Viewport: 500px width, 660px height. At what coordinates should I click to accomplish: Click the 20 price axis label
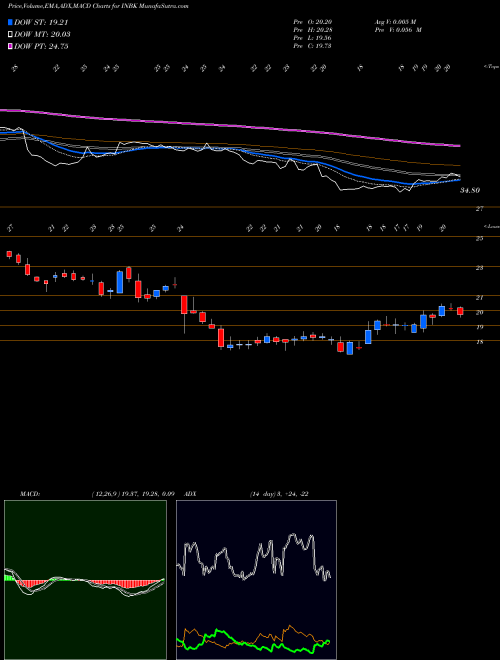pos(479,312)
